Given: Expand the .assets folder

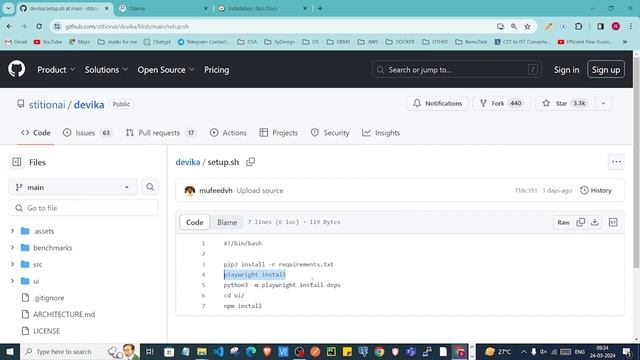Looking at the screenshot, I should (12, 231).
